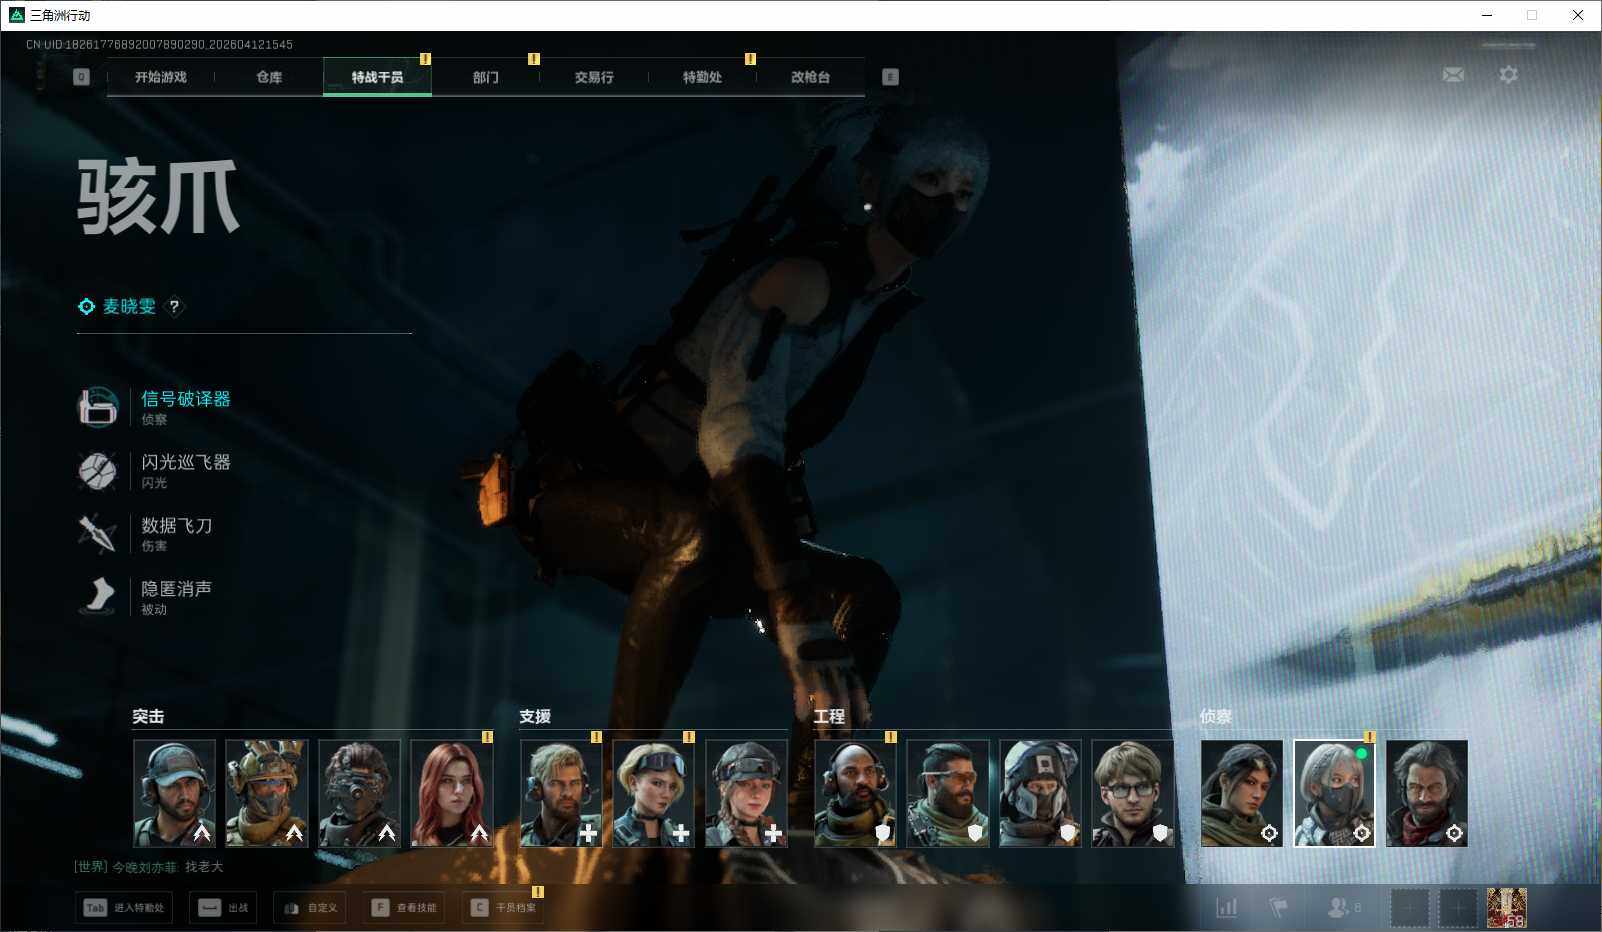Select the braided 支援 operator in cap
Screen dimensions: 1602x932
(746, 793)
